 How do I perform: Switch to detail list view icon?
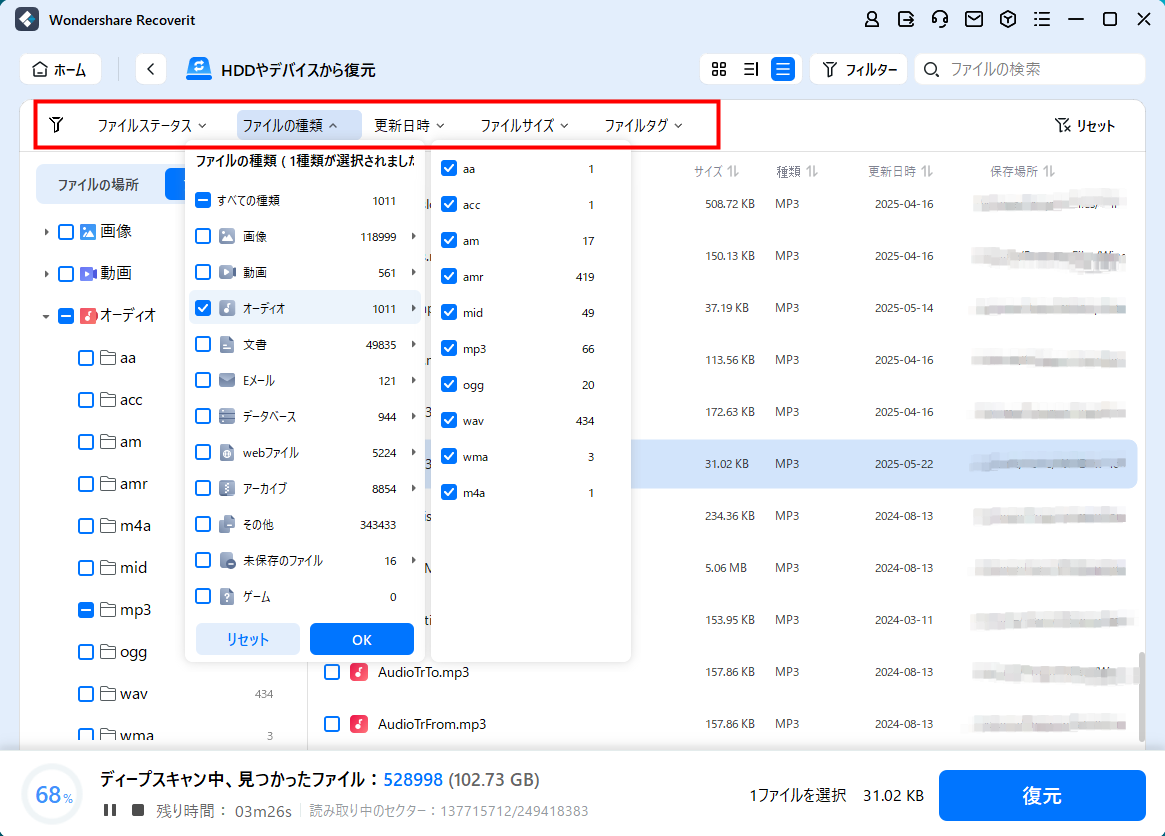coord(750,69)
